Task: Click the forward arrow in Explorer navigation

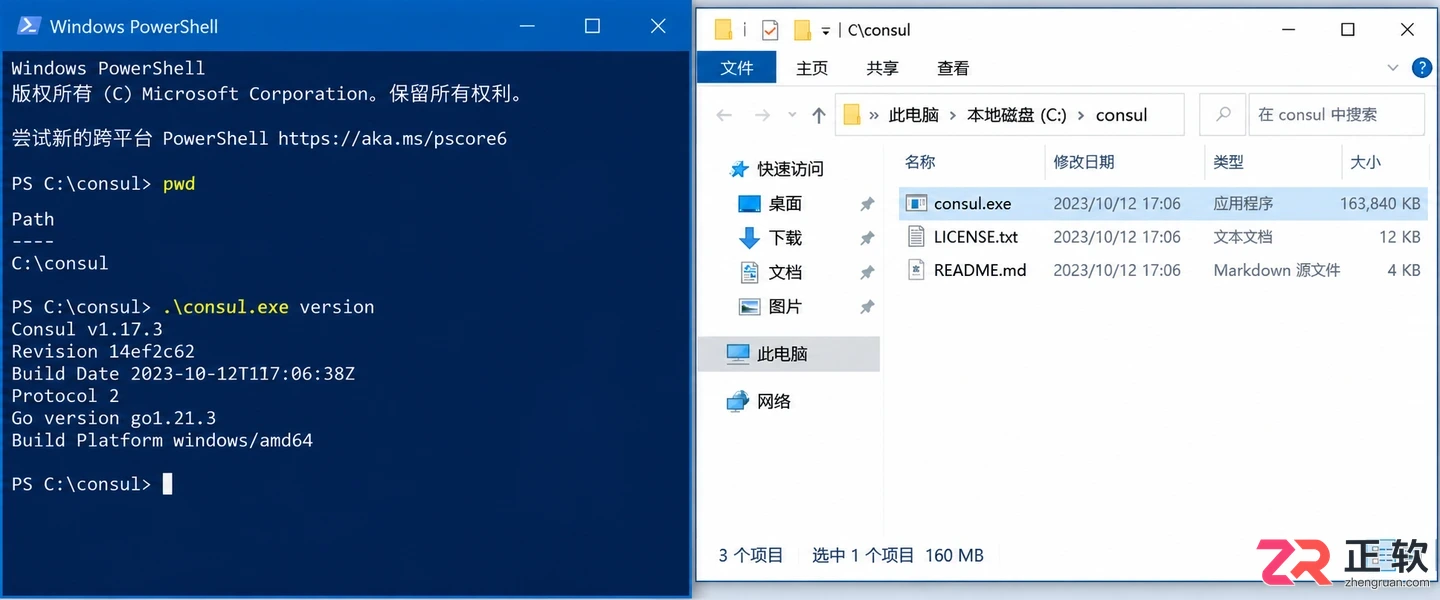Action: 762,115
